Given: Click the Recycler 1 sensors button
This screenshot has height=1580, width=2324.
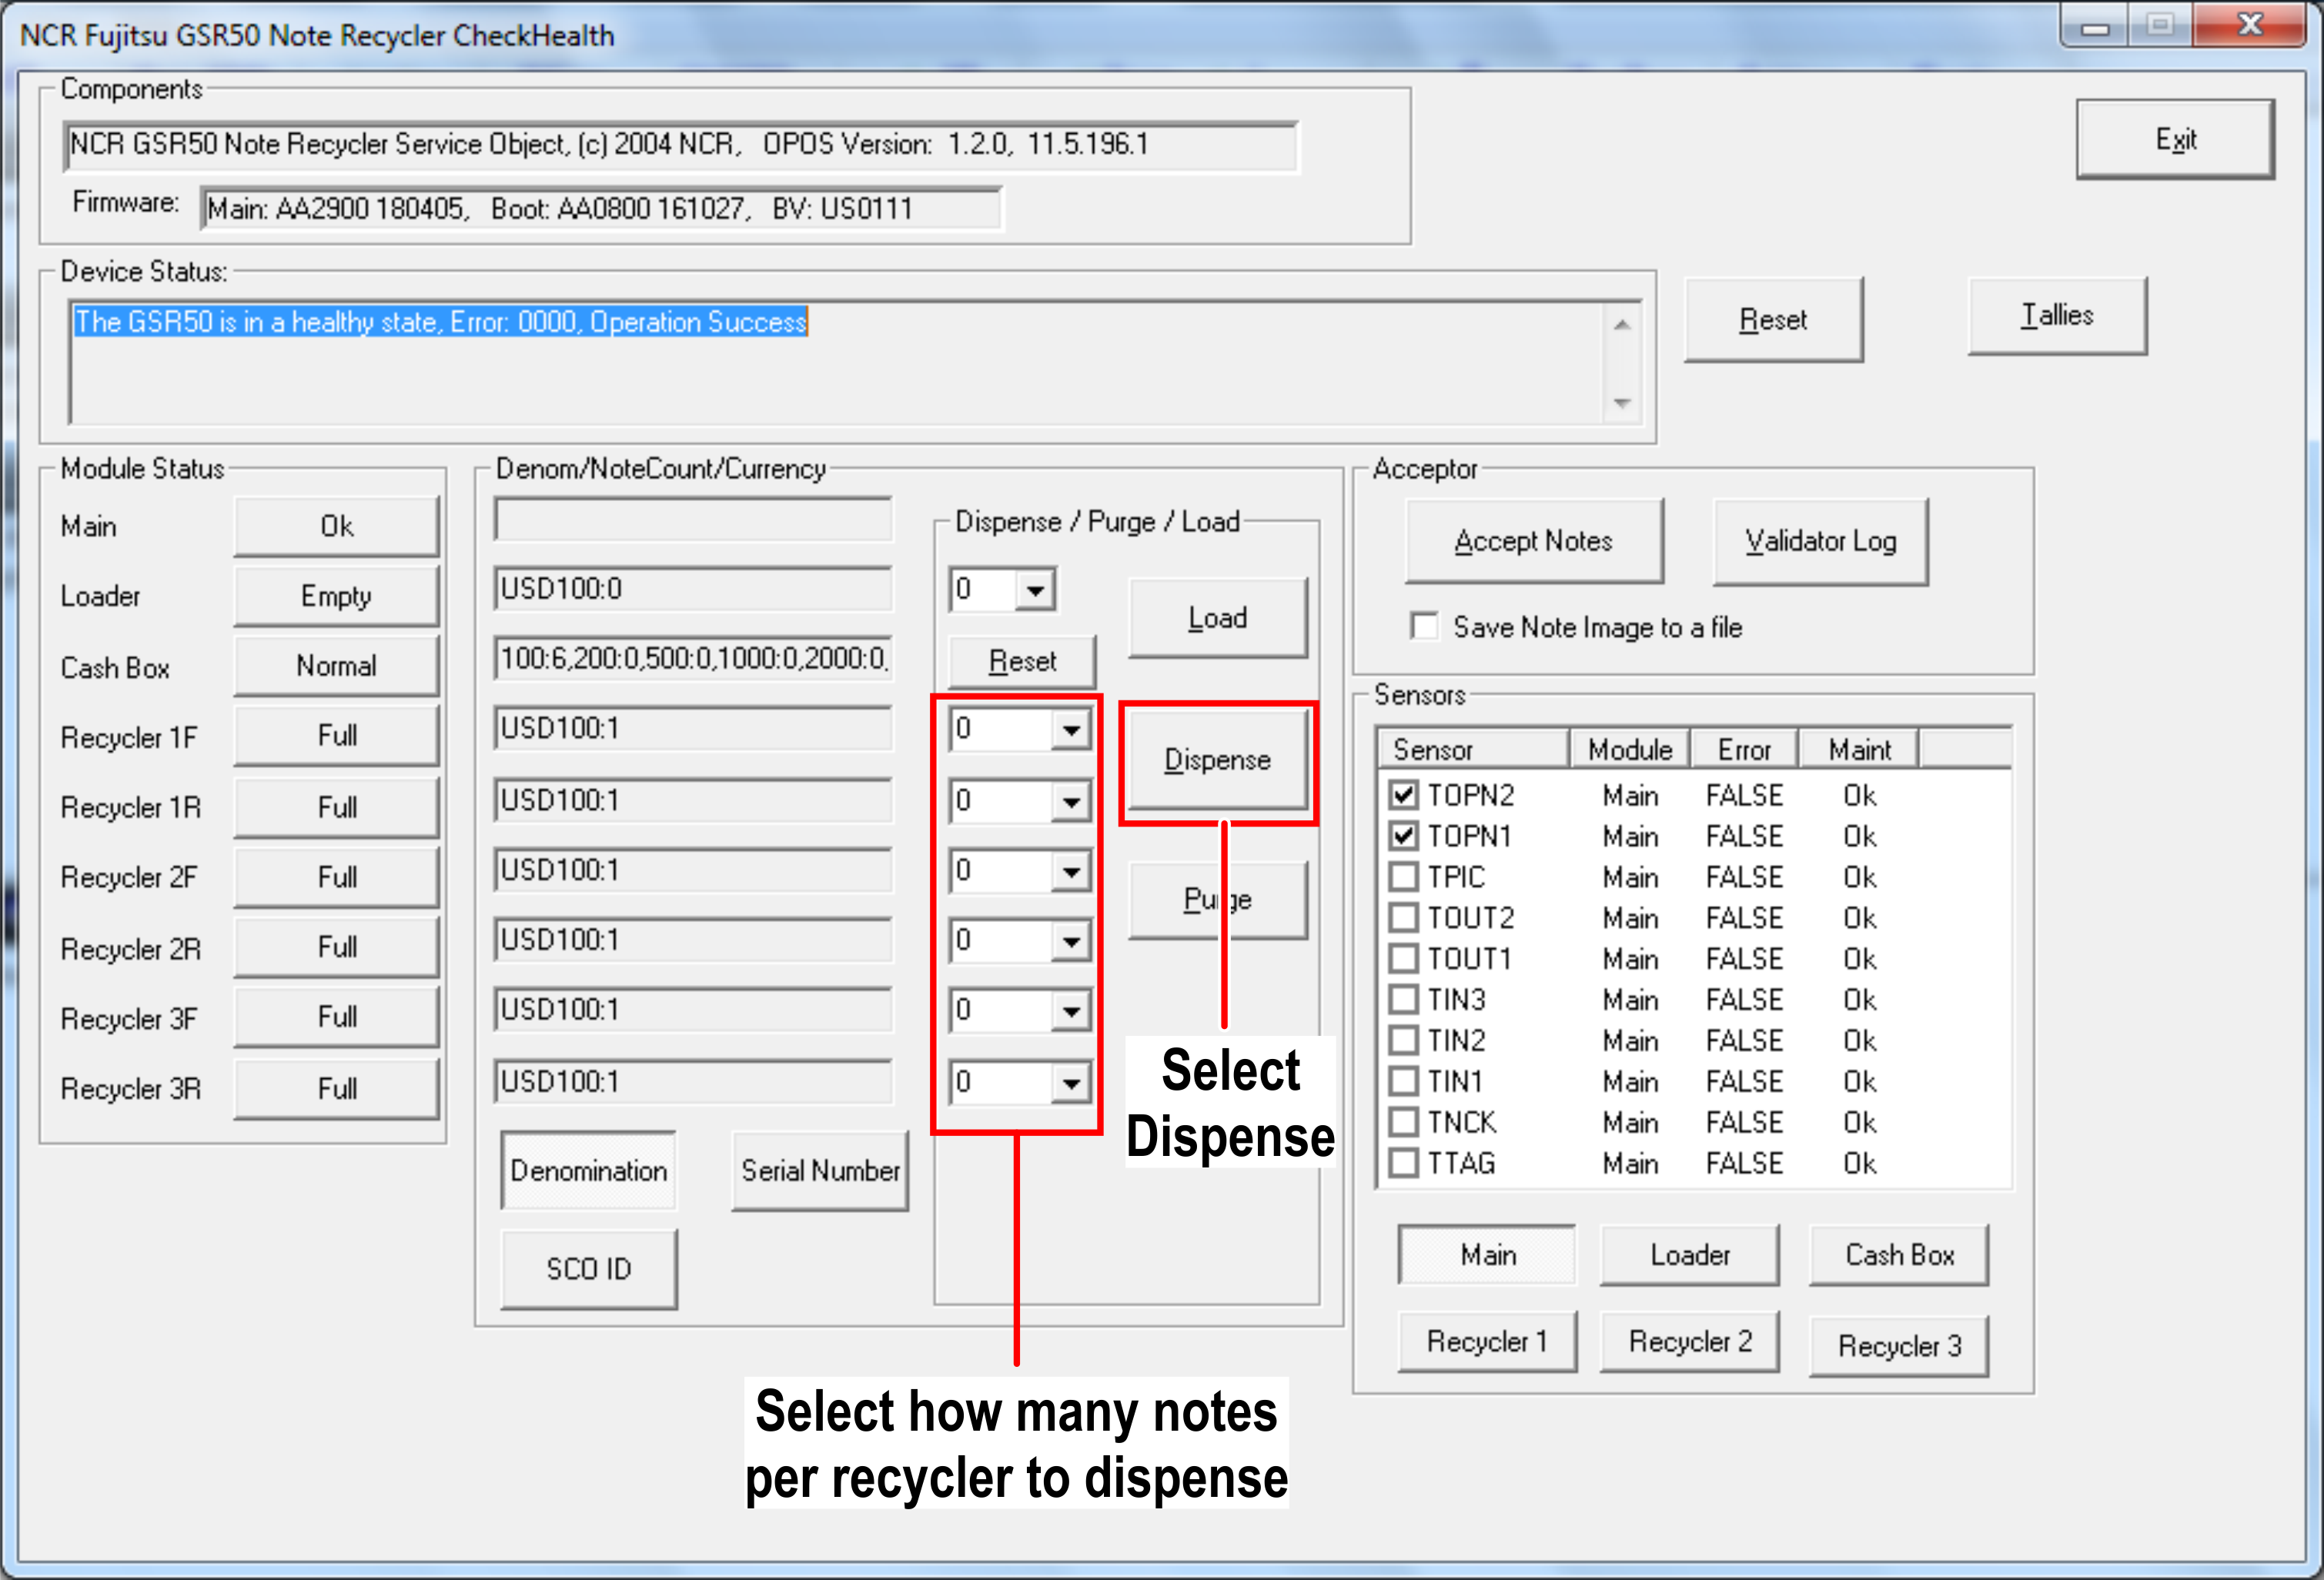Looking at the screenshot, I should 1487,1342.
